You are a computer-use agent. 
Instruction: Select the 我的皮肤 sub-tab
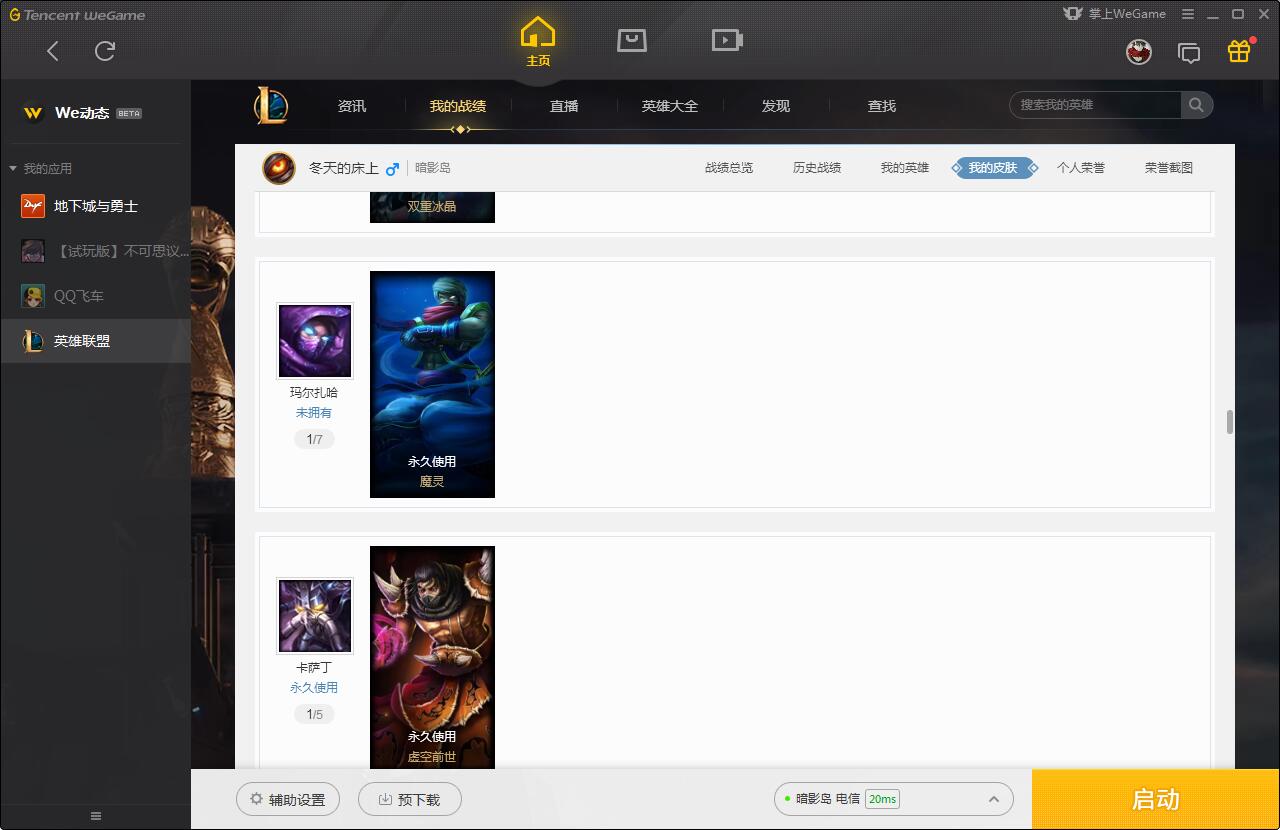(x=993, y=168)
